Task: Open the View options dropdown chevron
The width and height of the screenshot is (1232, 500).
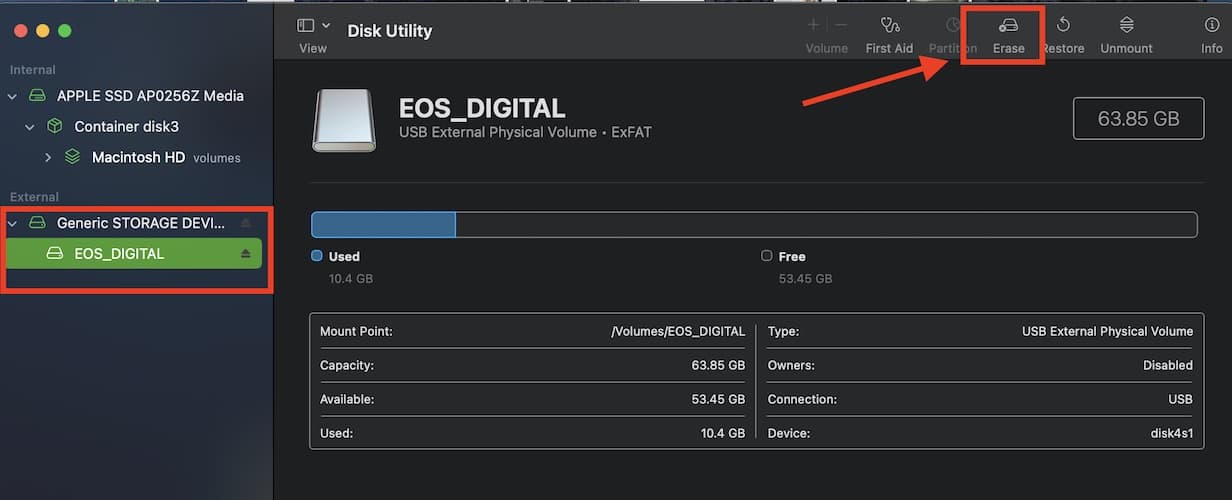Action: pyautogui.click(x=326, y=25)
